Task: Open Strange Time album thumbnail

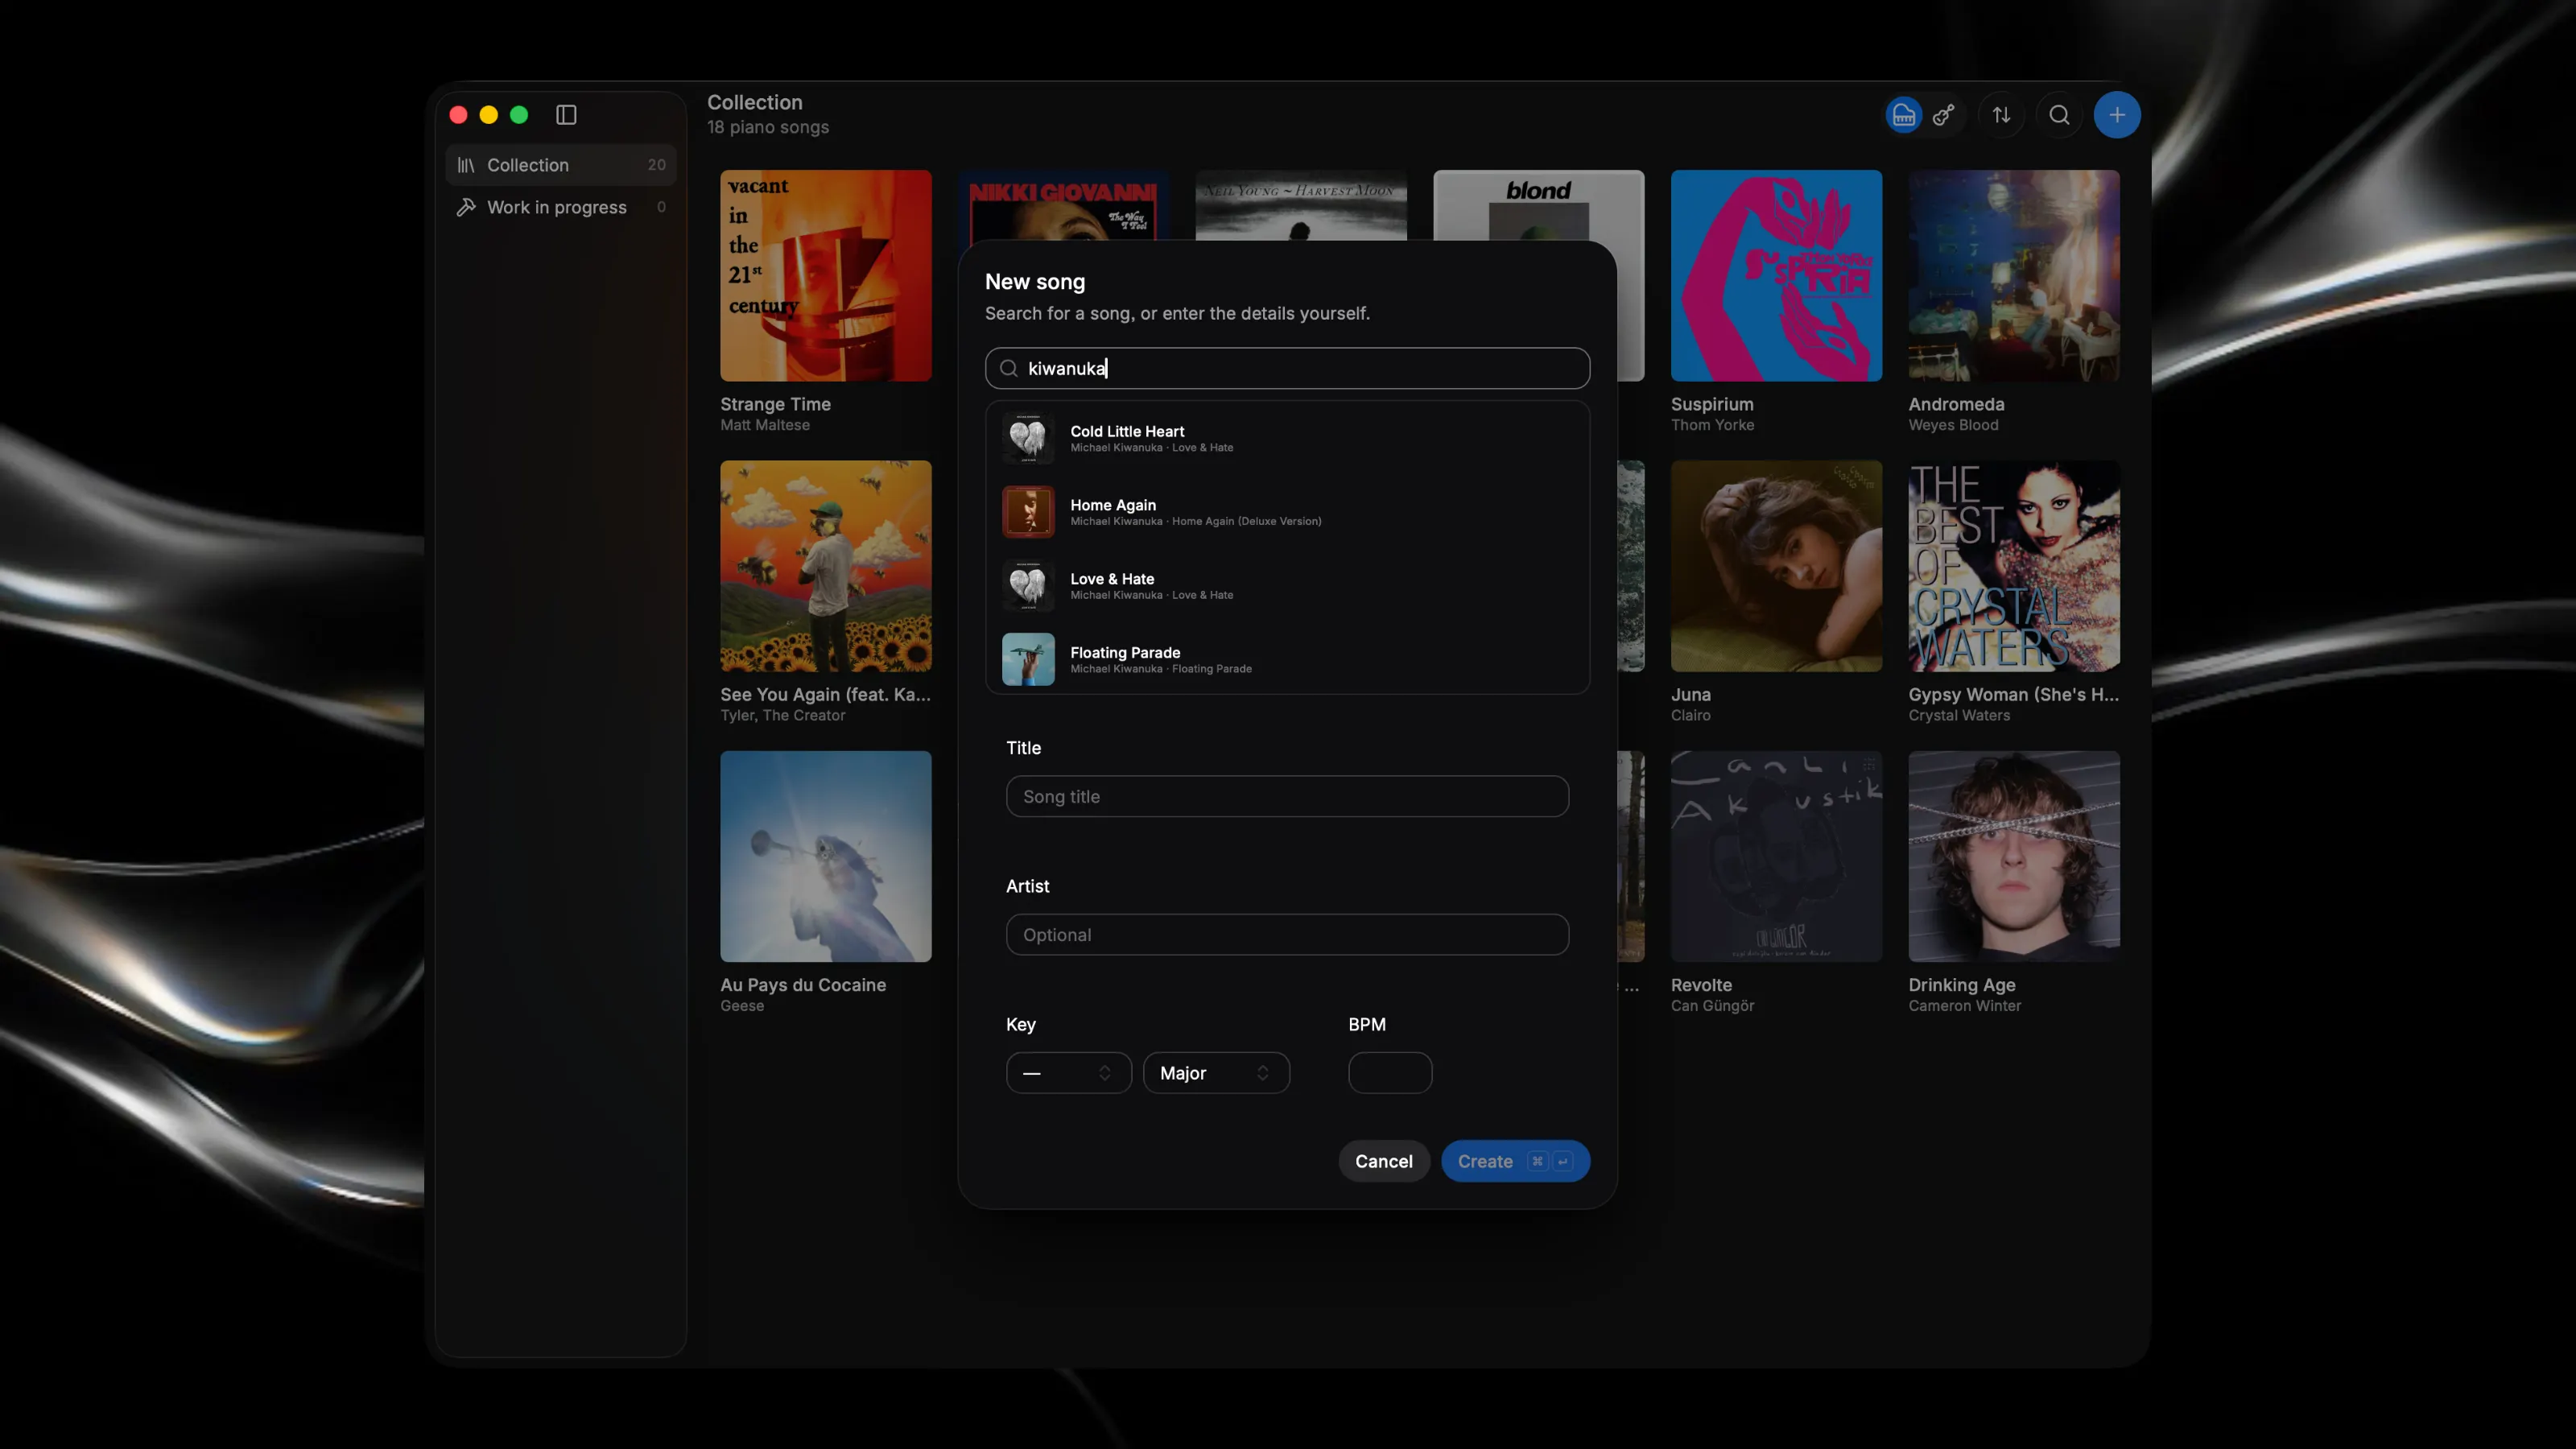Action: coord(826,275)
